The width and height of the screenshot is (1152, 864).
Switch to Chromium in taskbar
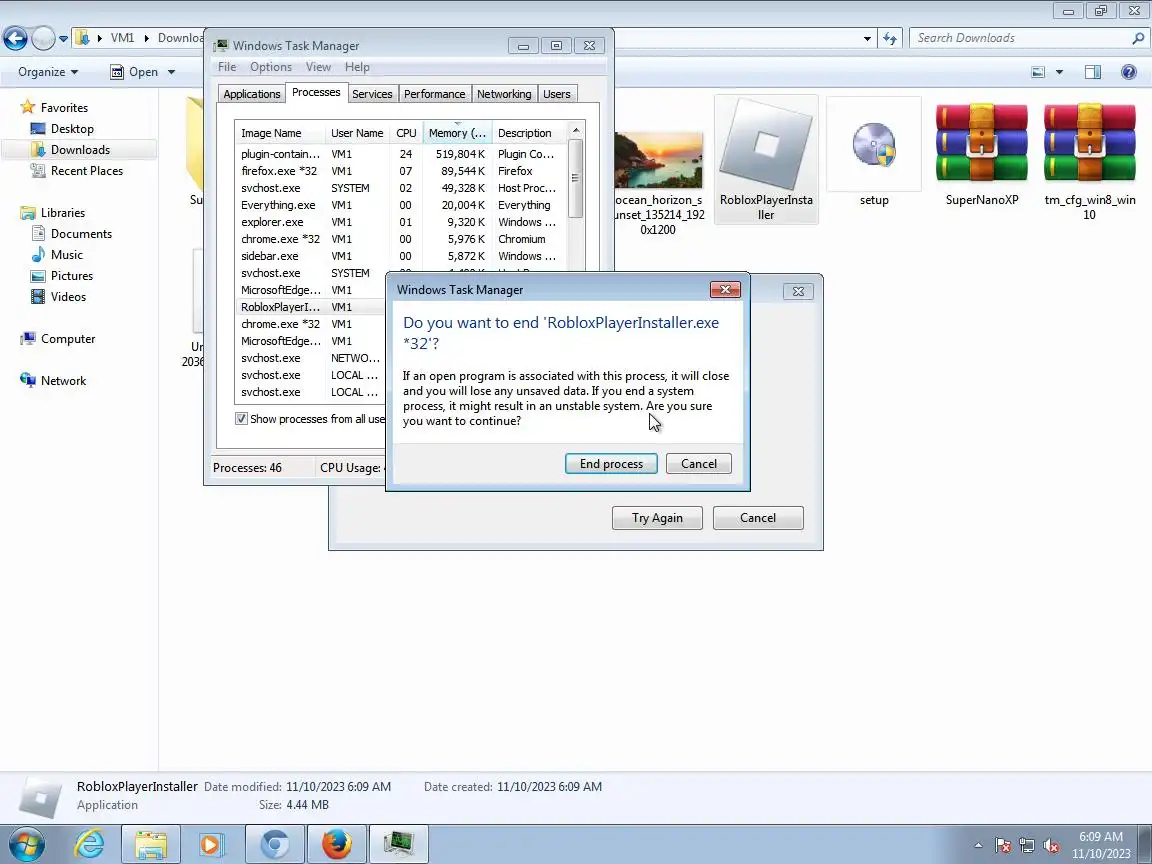tap(275, 845)
